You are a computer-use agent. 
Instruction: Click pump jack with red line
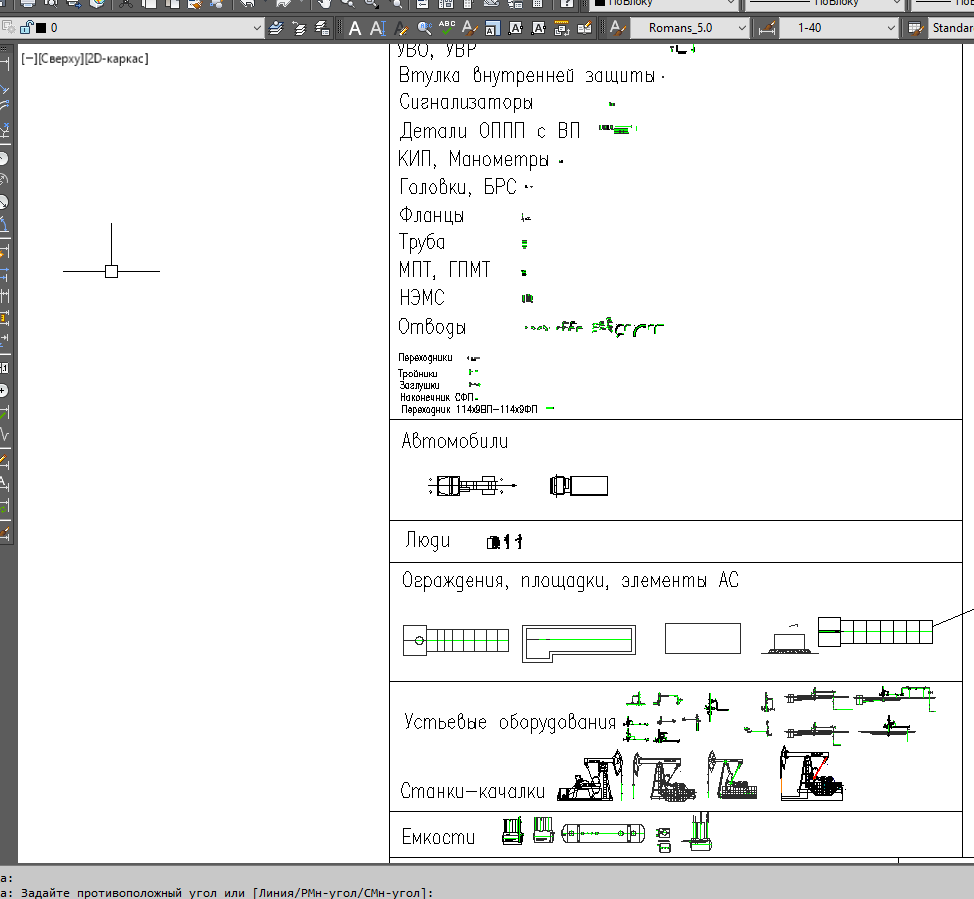(812, 774)
